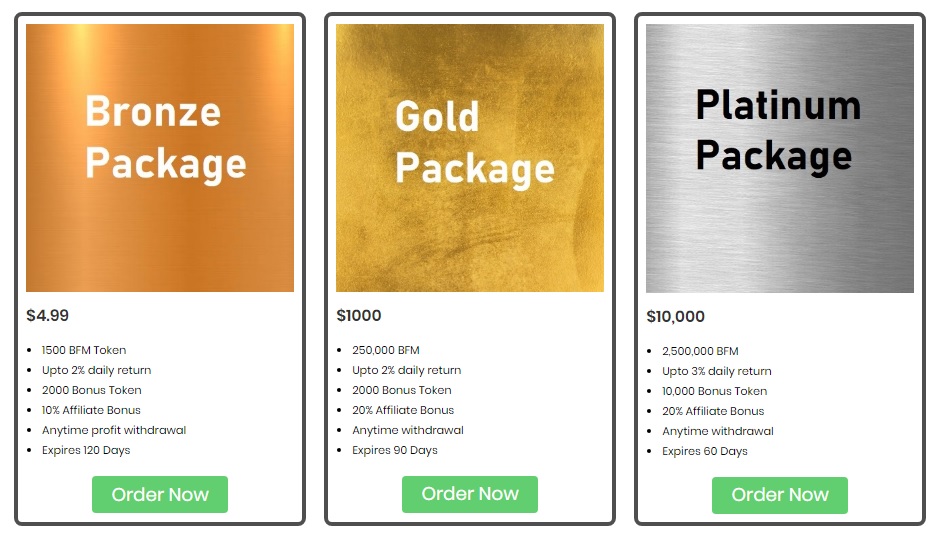Click 'Expires 60 Days' item
Image resolution: width=951 pixels, height=547 pixels.
pyautogui.click(x=705, y=451)
